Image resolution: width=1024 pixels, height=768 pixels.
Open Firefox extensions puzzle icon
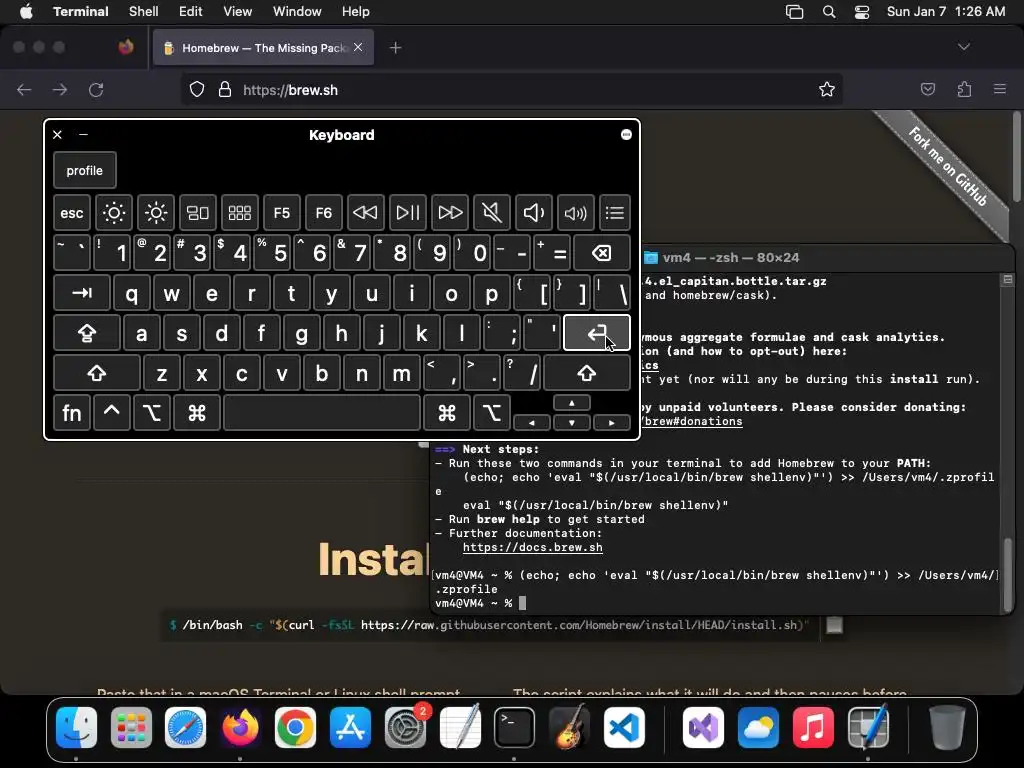tap(964, 89)
